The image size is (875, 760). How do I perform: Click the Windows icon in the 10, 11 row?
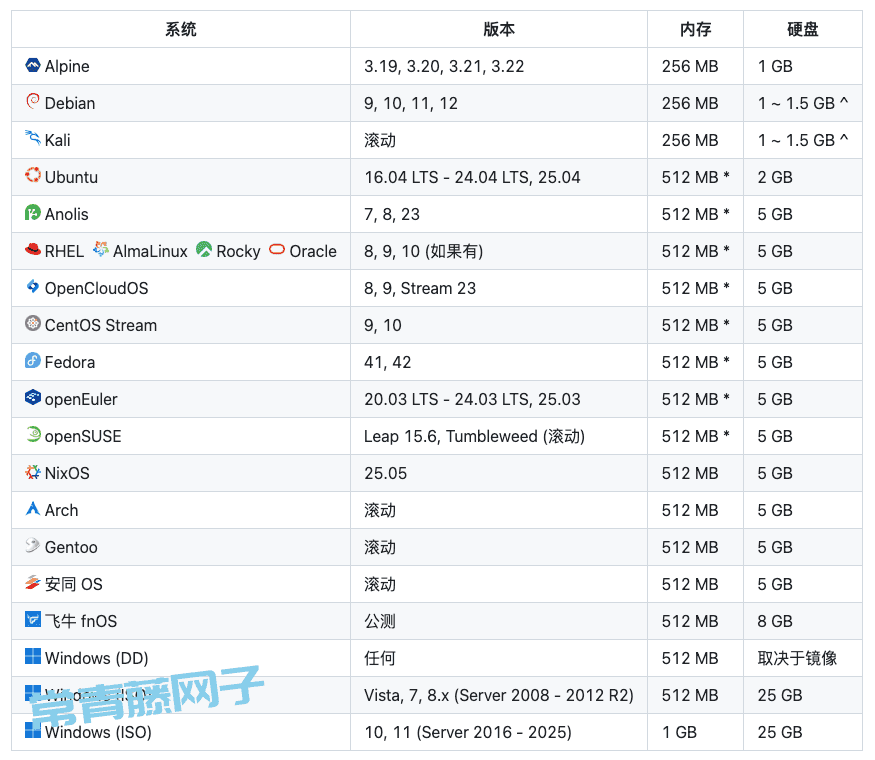click(33, 730)
